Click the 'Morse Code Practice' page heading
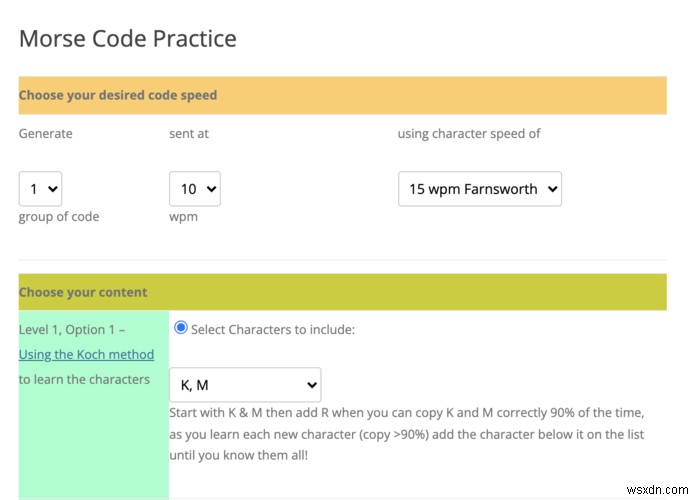700x500 pixels. (x=128, y=39)
